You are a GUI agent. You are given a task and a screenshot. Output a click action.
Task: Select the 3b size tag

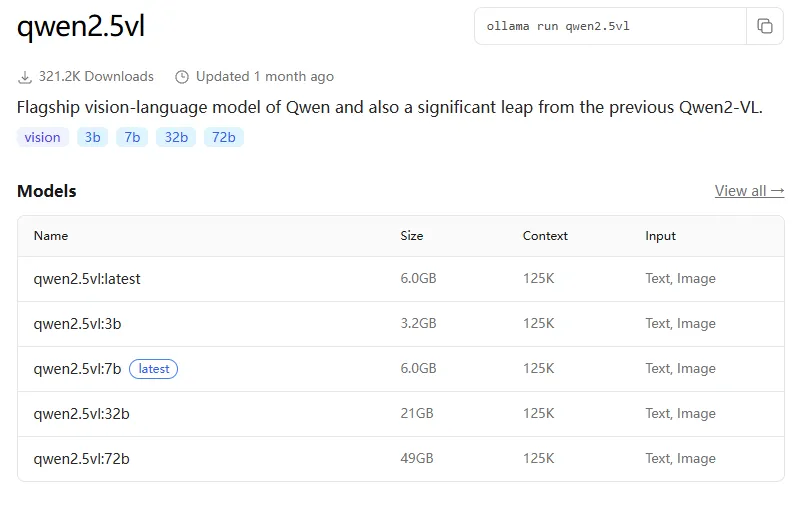pyautogui.click(x=93, y=137)
